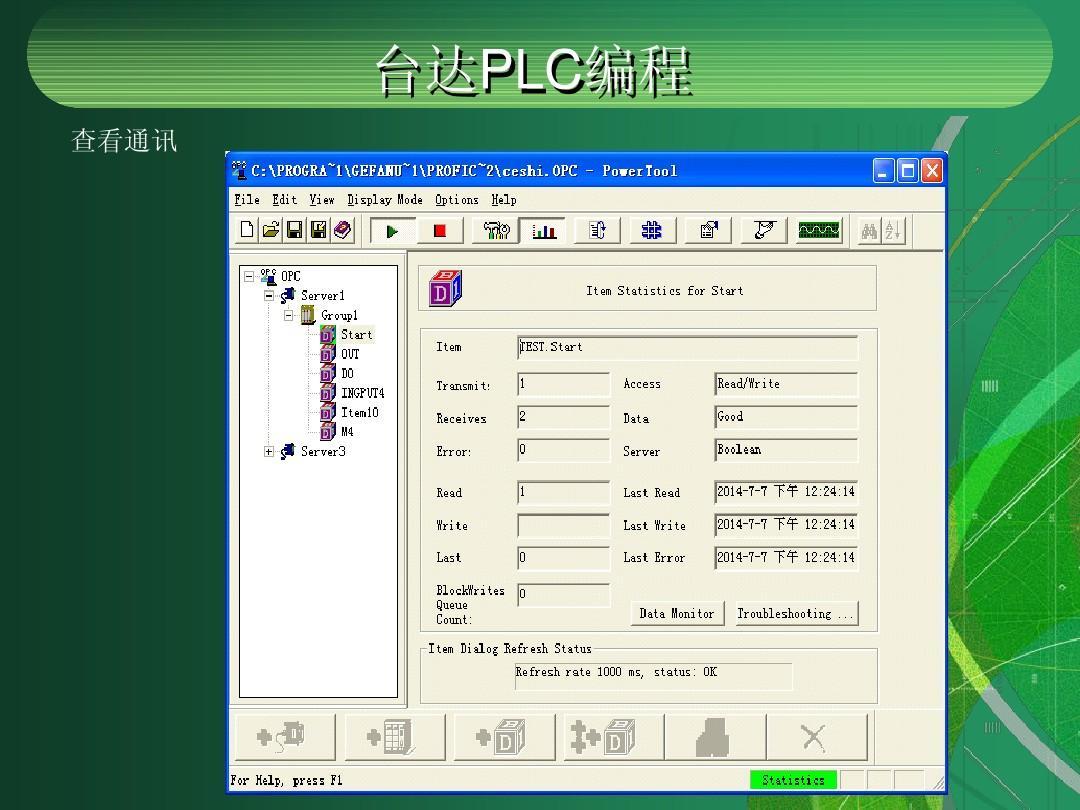Image resolution: width=1080 pixels, height=810 pixels.
Task: Click the Data field showing Good
Action: pos(786,417)
